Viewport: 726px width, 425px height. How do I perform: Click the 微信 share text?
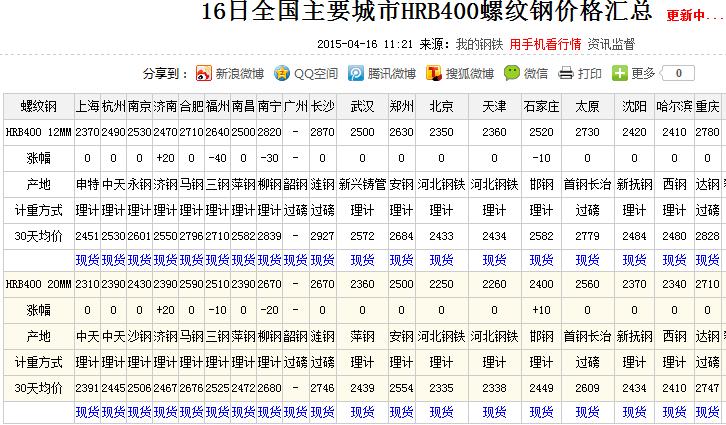pyautogui.click(x=536, y=74)
